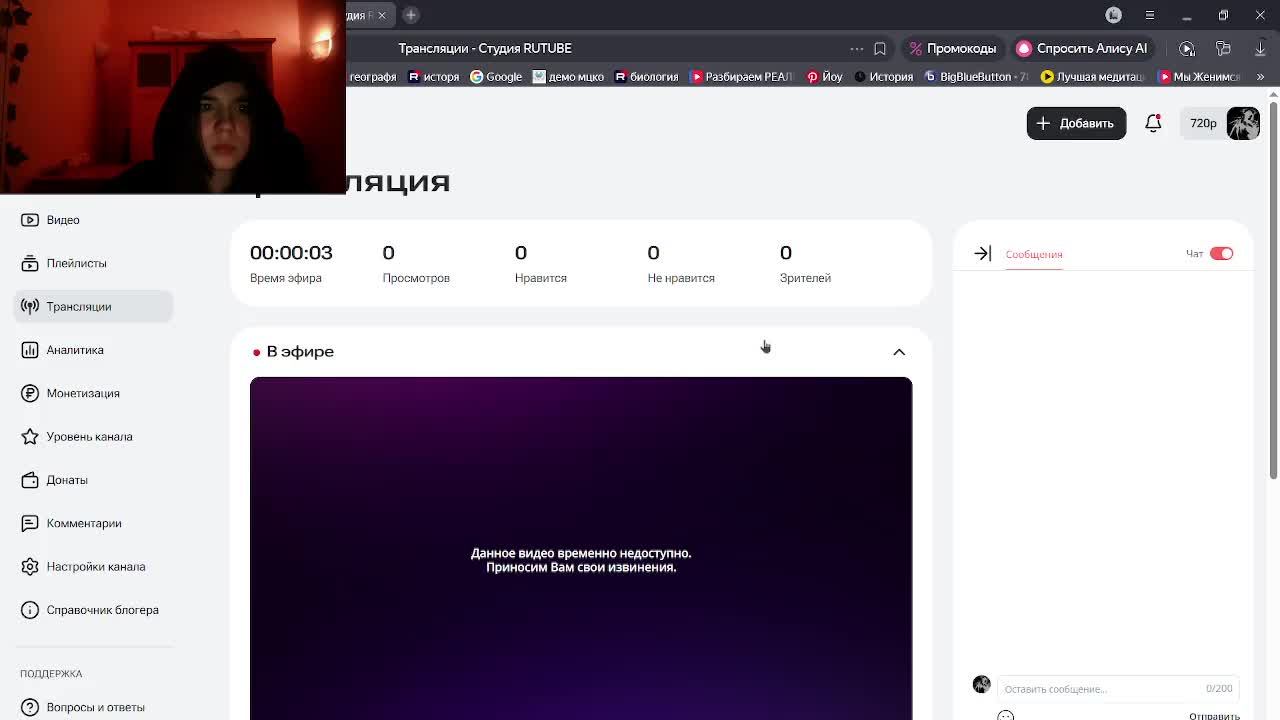1280x720 pixels.
Task: Toggle the Чат switch off
Action: pos(1221,254)
